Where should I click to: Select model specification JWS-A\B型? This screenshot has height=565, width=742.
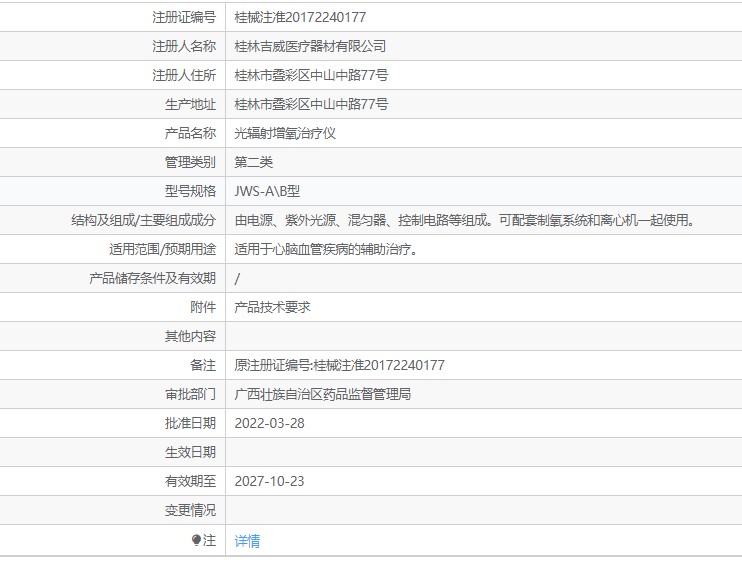click(x=267, y=191)
